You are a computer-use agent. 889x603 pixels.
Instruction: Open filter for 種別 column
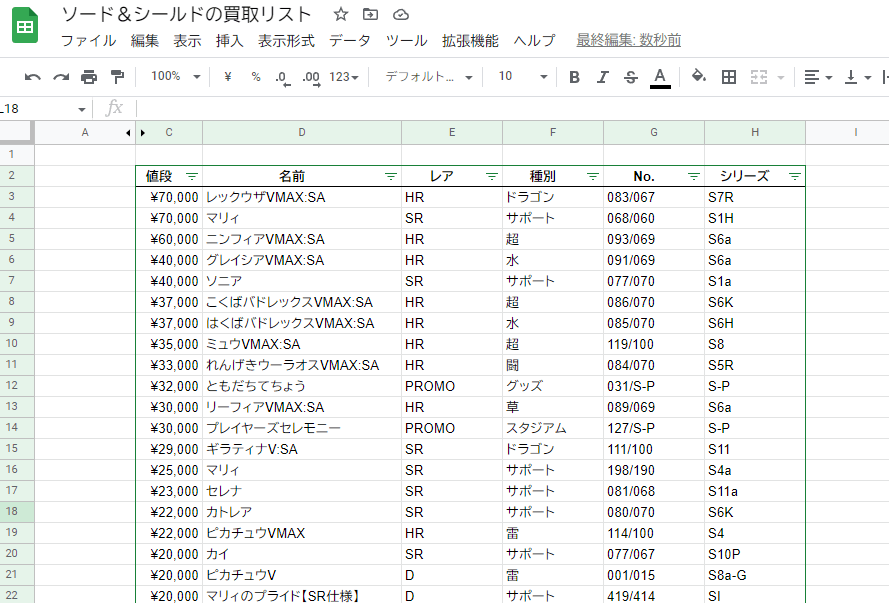(x=592, y=176)
